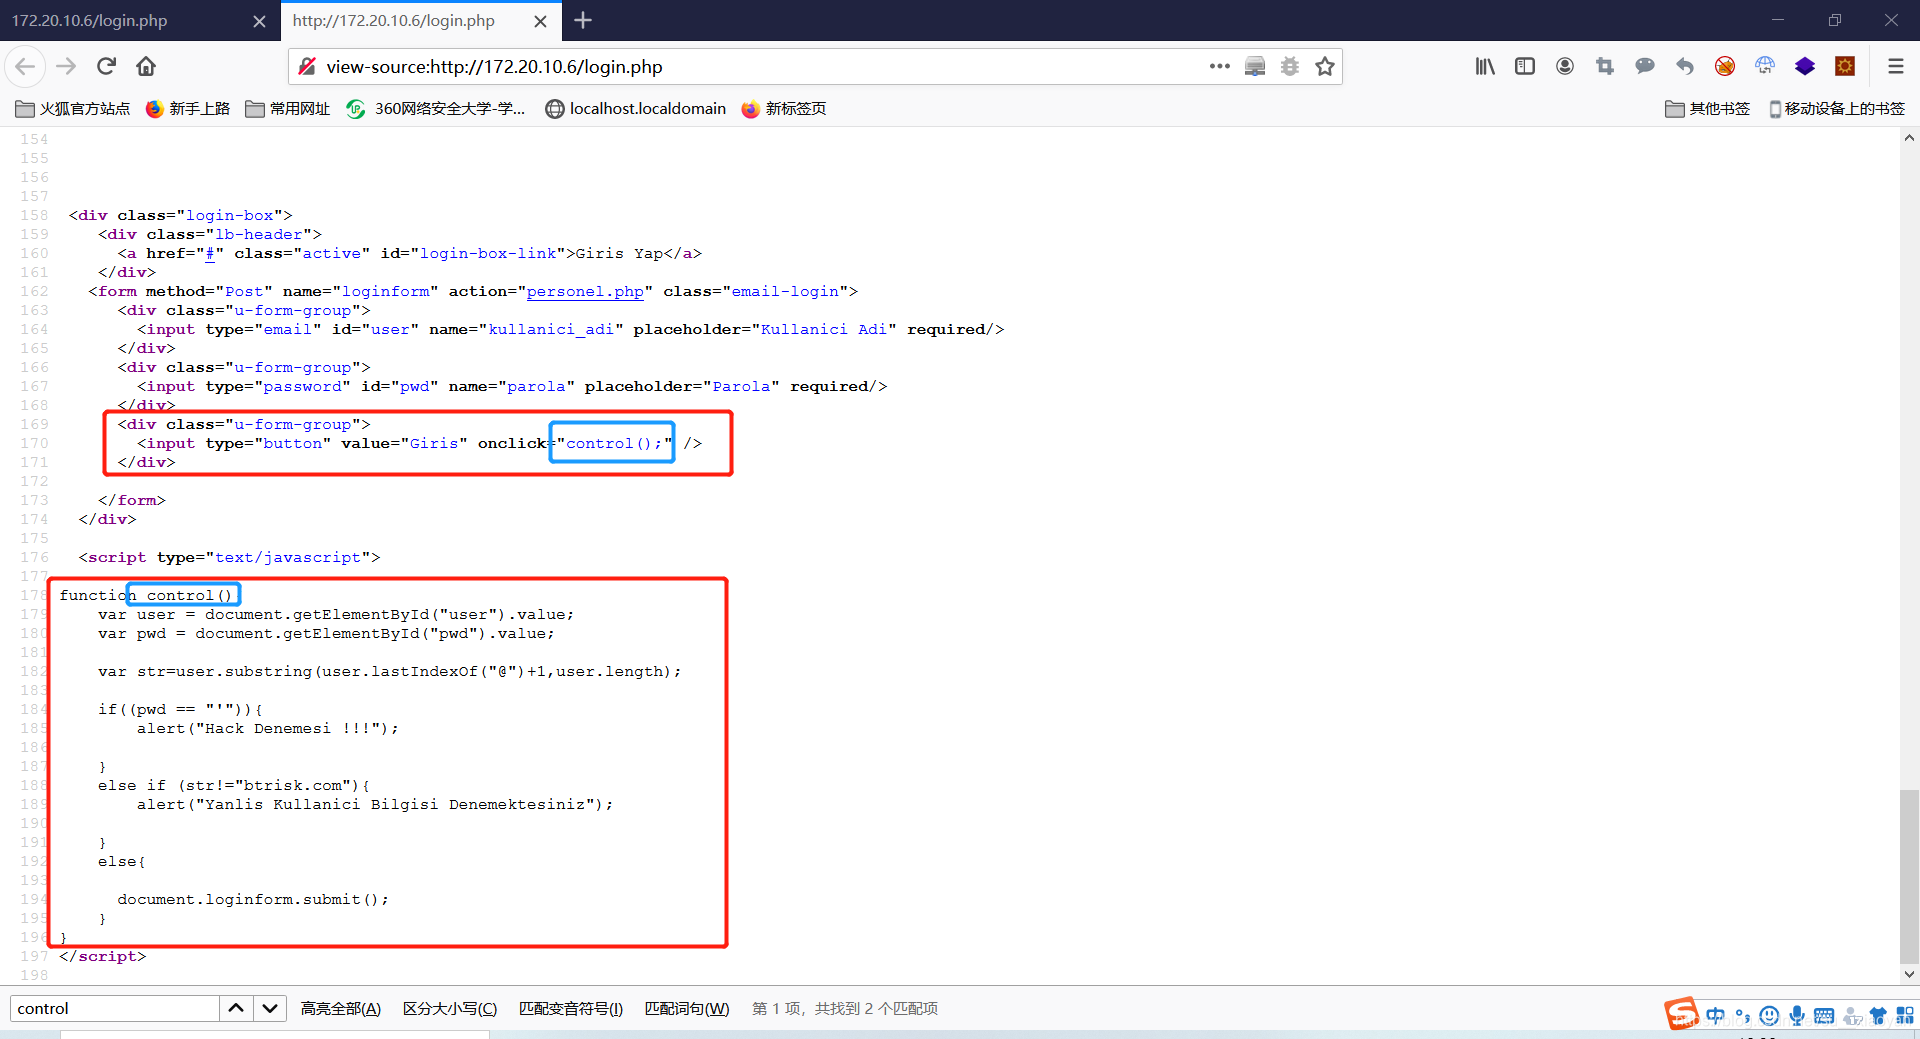Click the reader device icon in address bar
This screenshot has width=1920, height=1039.
[x=1255, y=66]
